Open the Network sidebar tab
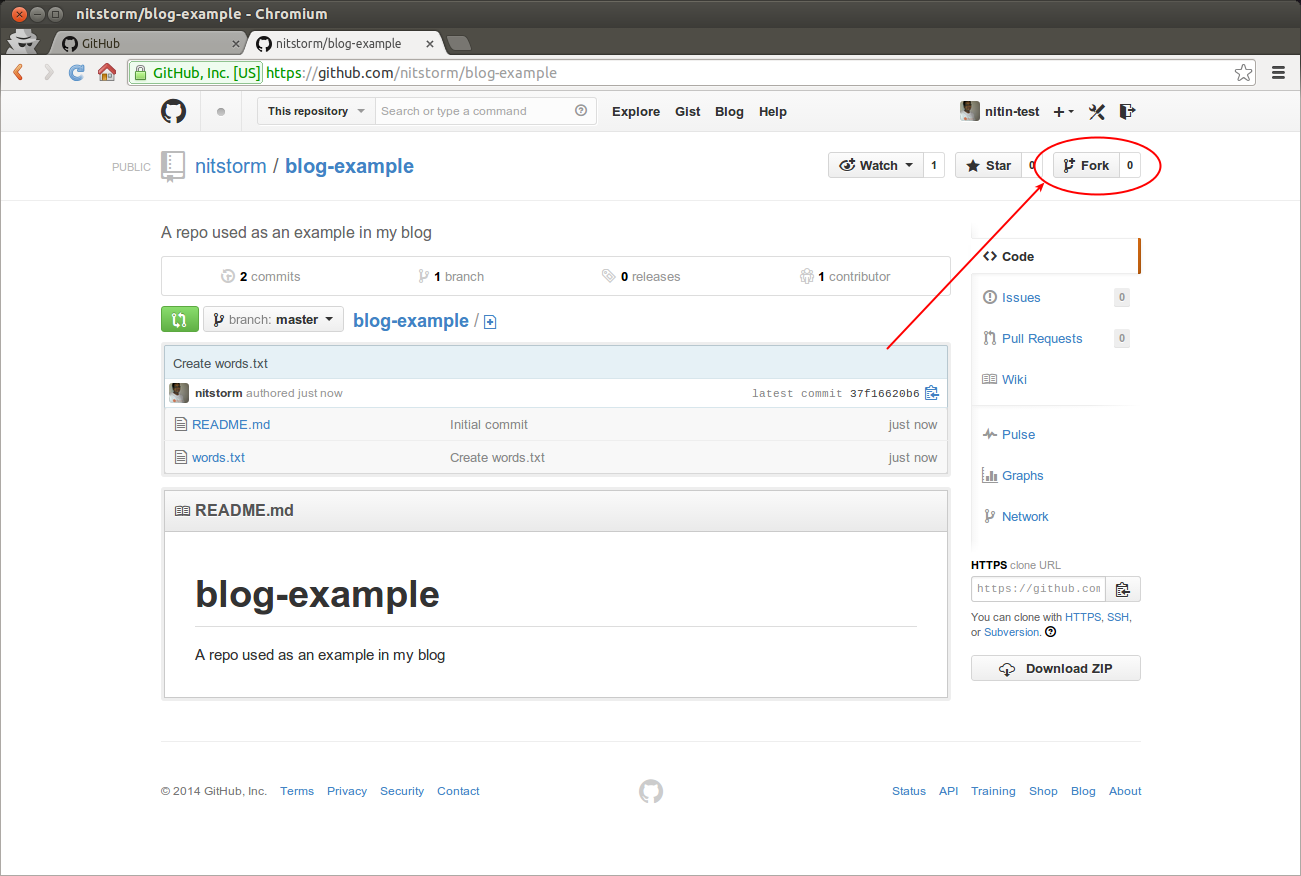 [x=1055, y=517]
